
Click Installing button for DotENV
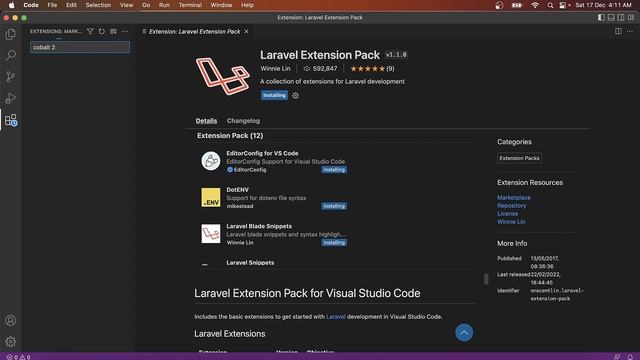click(x=334, y=206)
